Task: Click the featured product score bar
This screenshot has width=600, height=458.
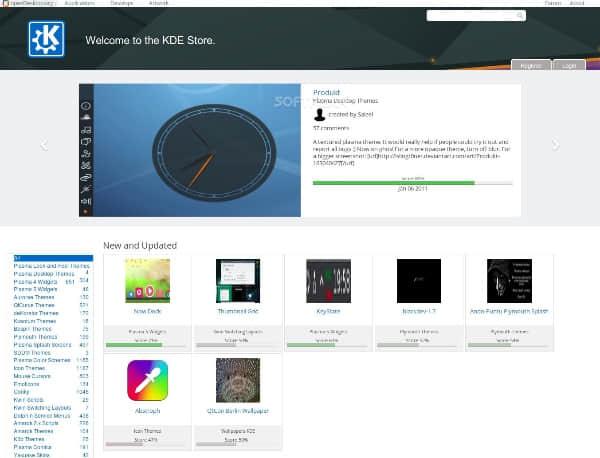Action: [x=414, y=183]
